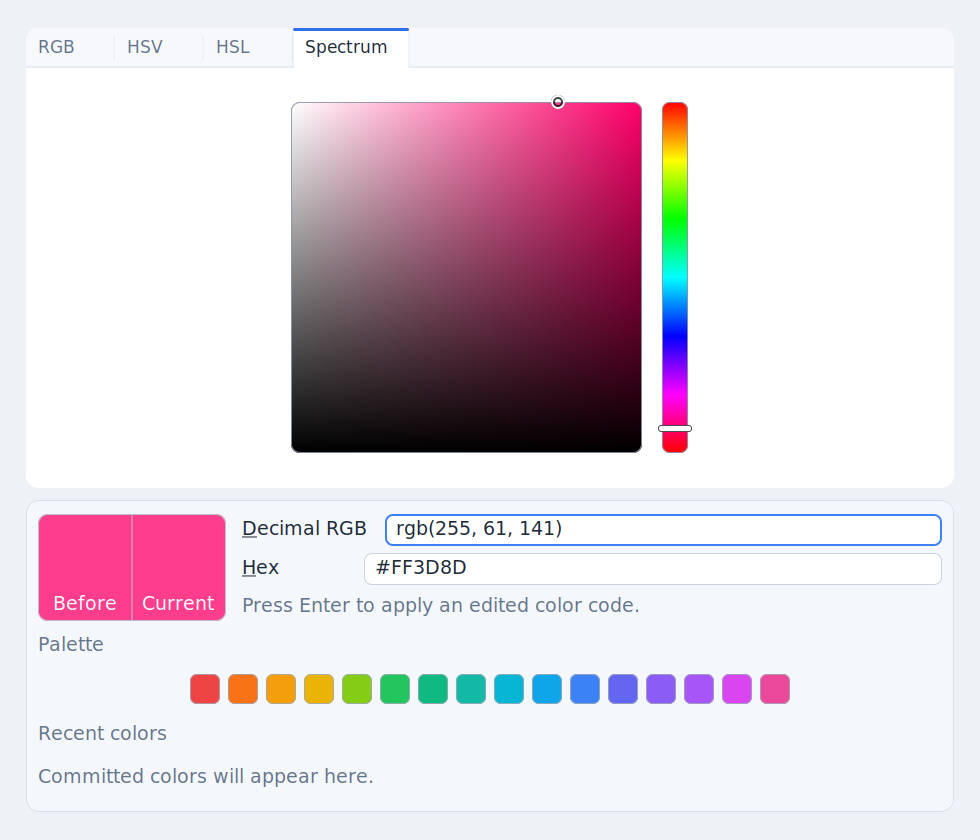Viewport: 980px width, 840px height.
Task: Pick the purple palette swatch
Action: point(699,689)
